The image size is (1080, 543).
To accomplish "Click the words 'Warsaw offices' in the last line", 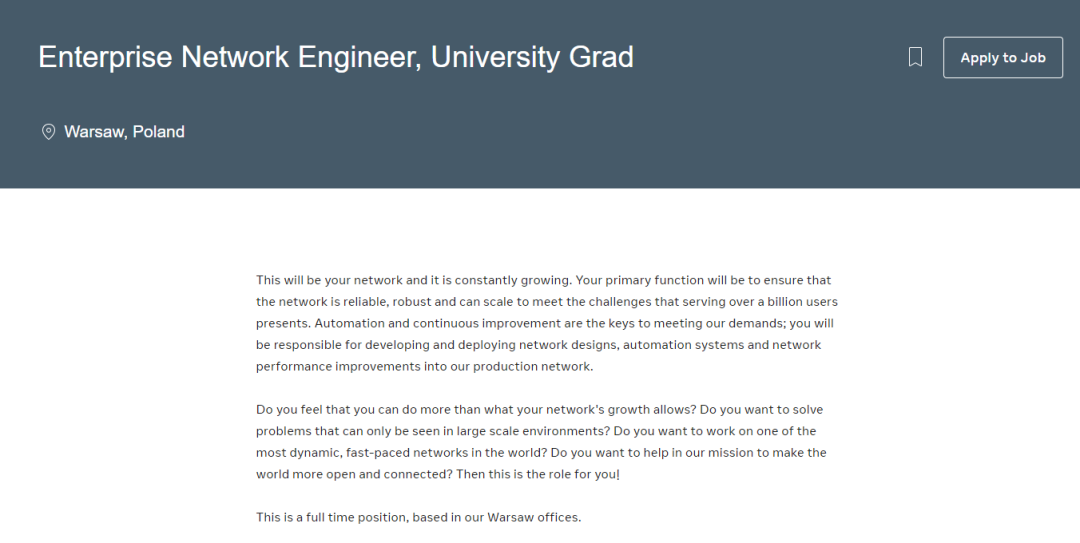I will (534, 517).
